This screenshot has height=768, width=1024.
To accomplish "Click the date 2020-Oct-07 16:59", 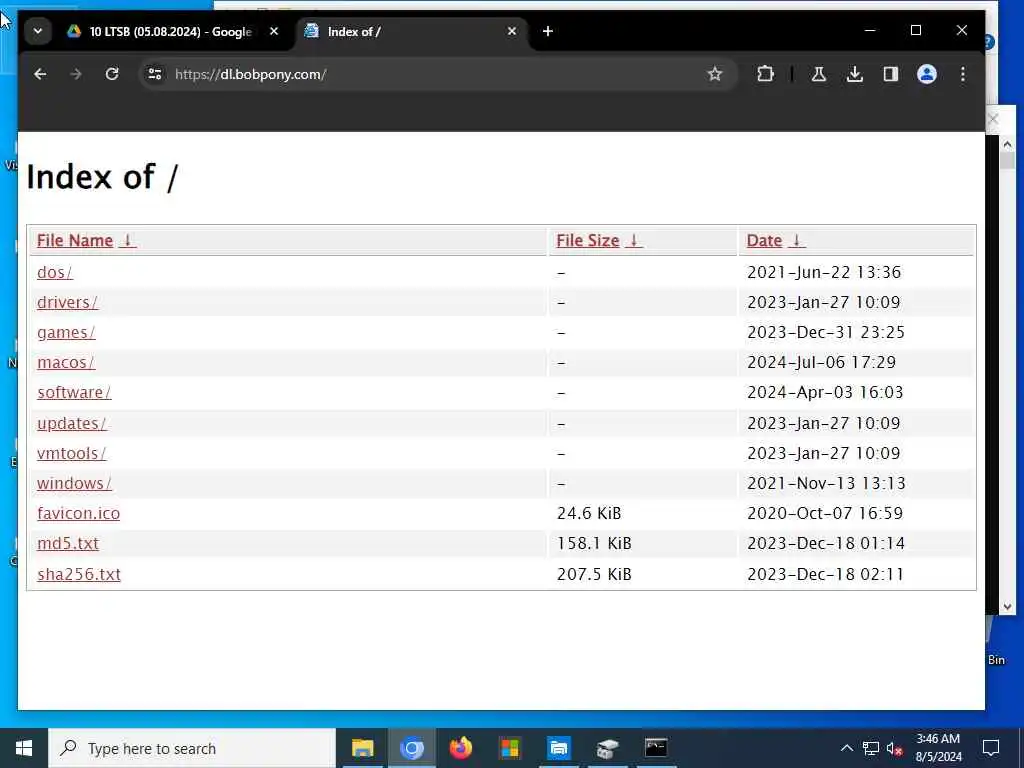I will (825, 513).
